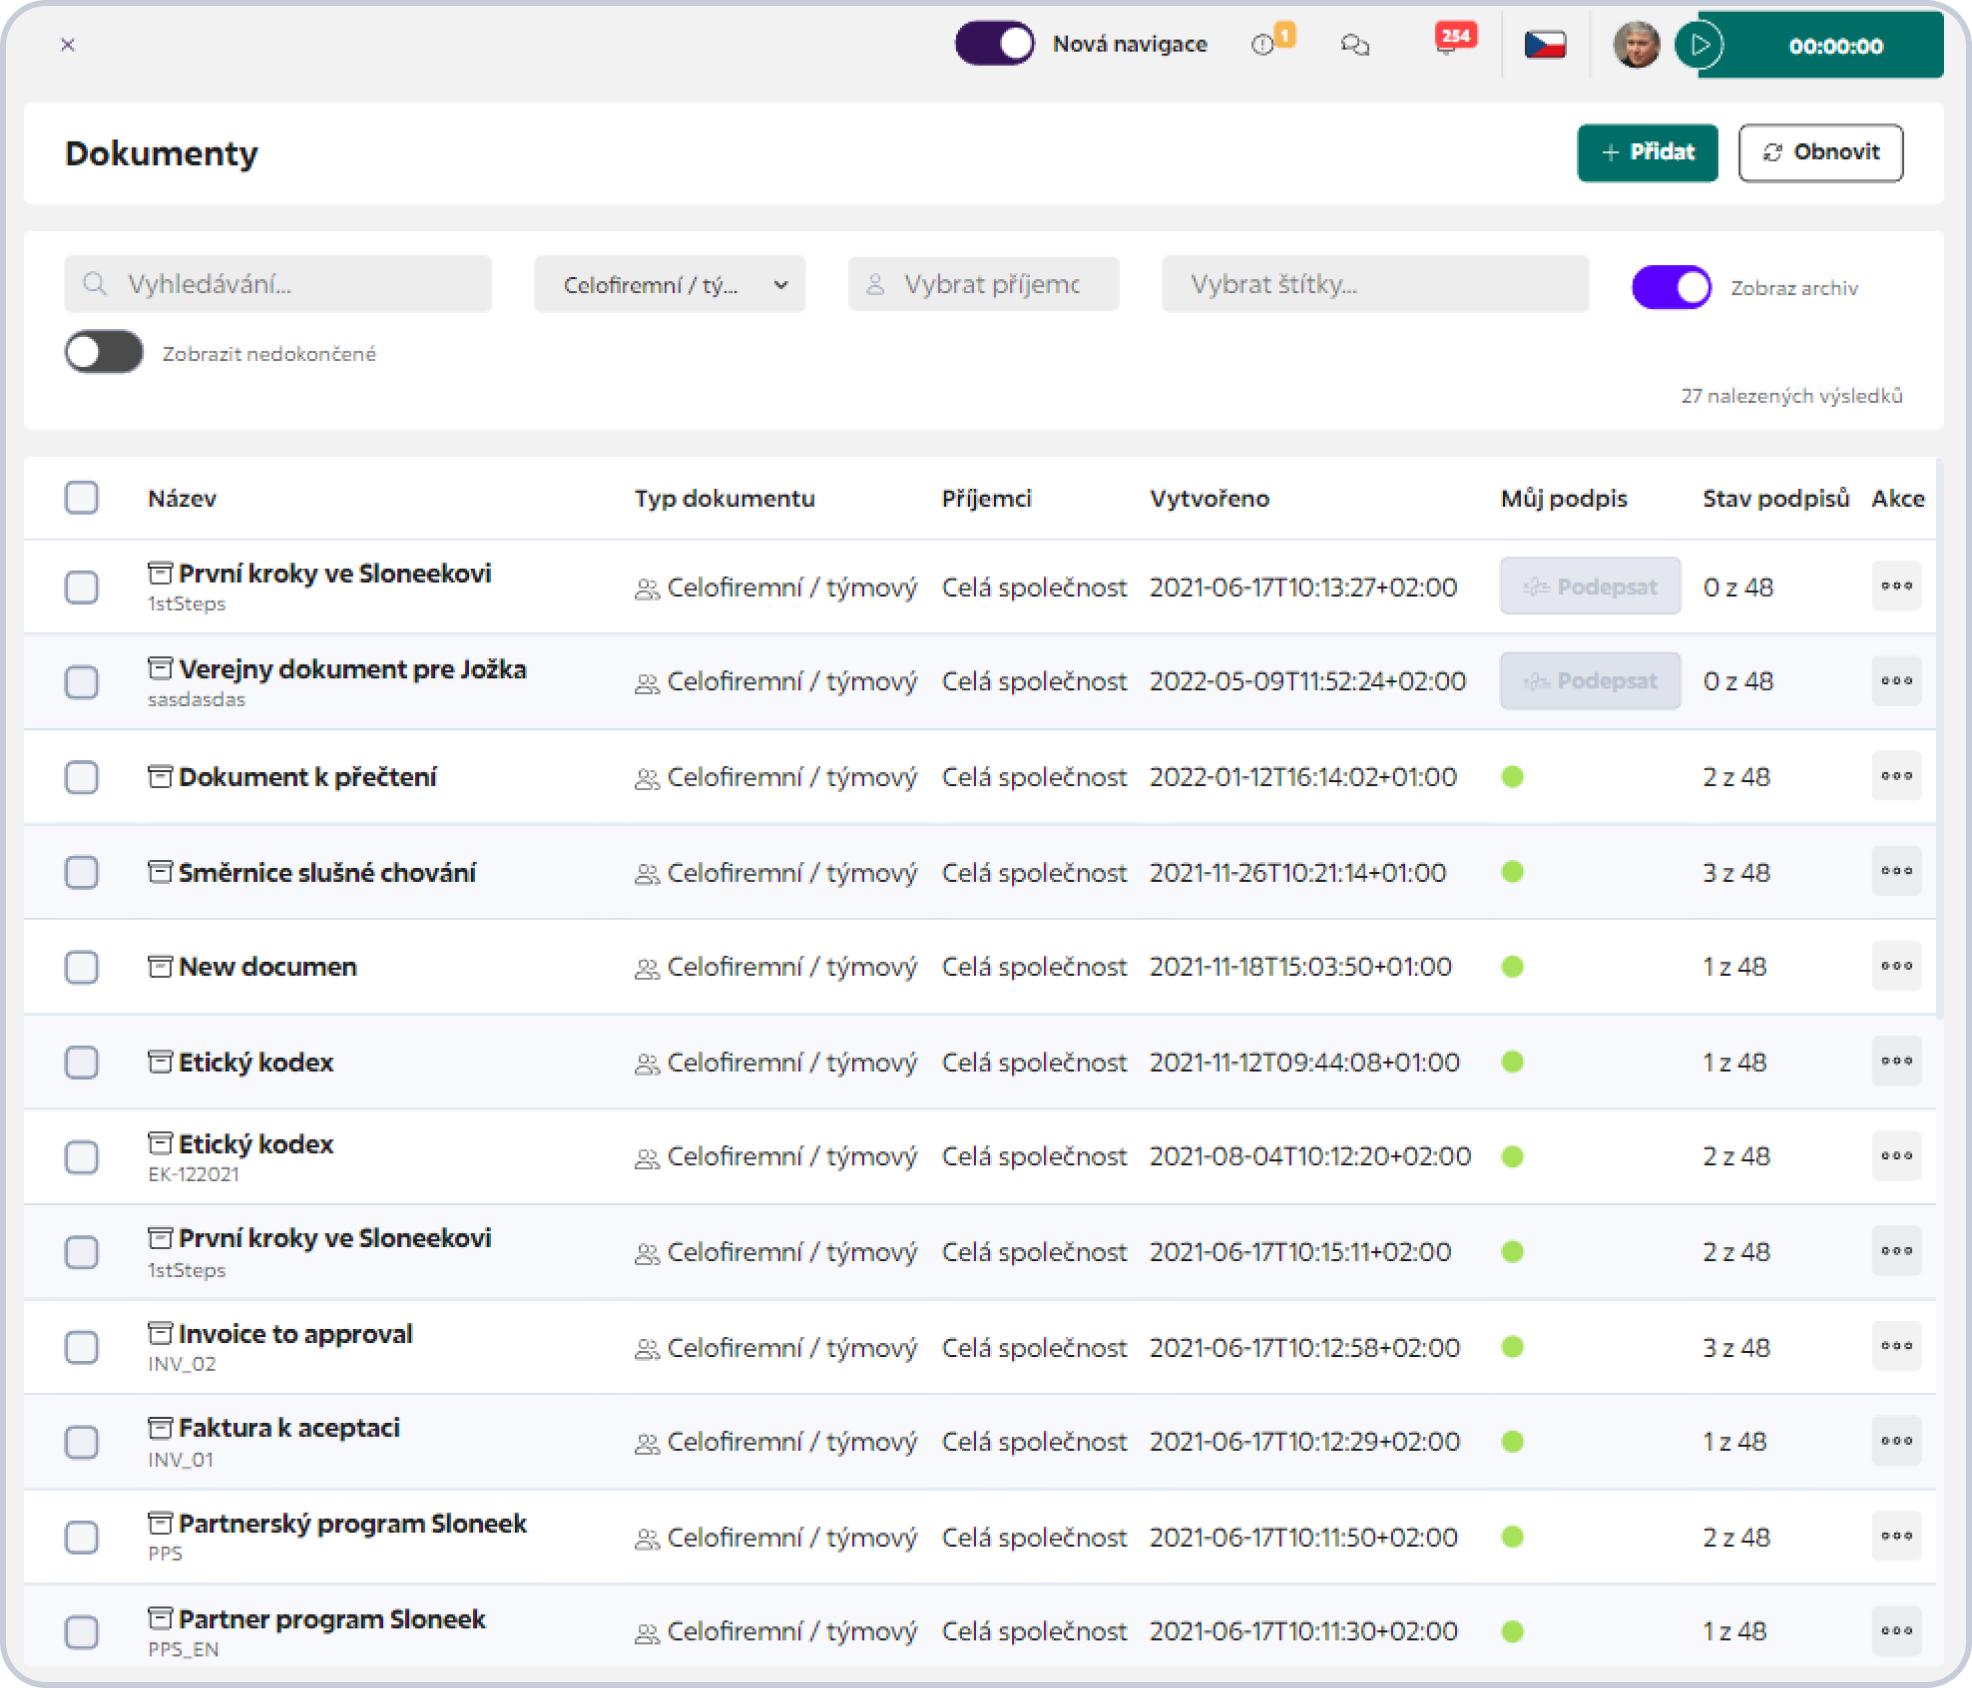Click the close X icon top left
The image size is (1972, 1688).
coord(68,45)
